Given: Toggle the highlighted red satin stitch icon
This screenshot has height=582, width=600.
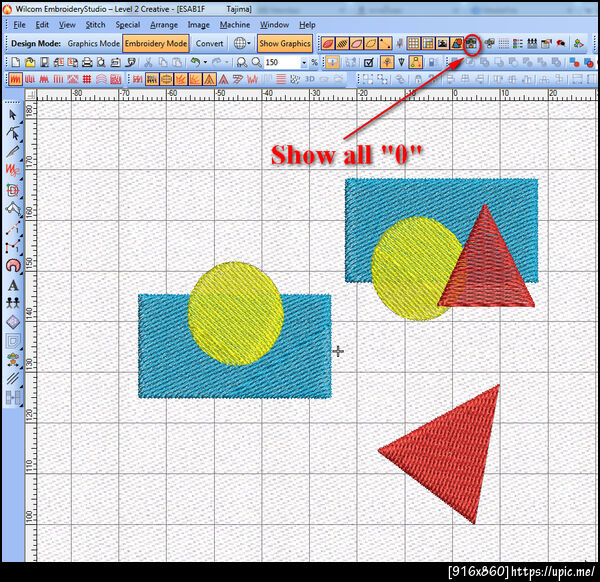Looking at the screenshot, I should [15, 79].
